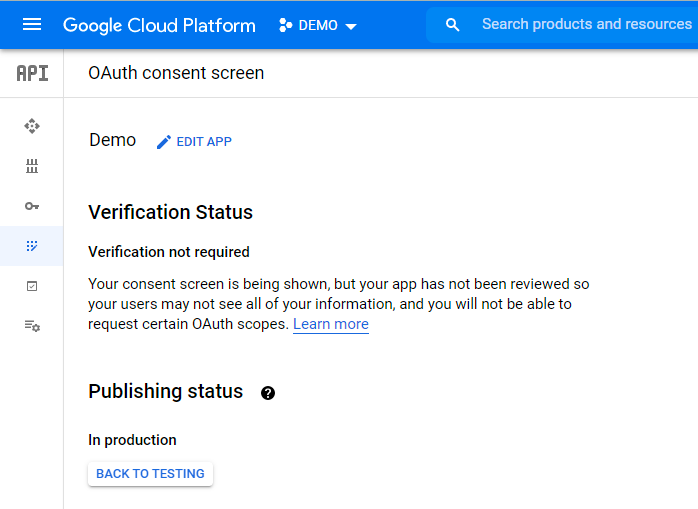This screenshot has width=698, height=509.
Task: Select the OAuth consent screen sidebar icon
Action: point(32,246)
